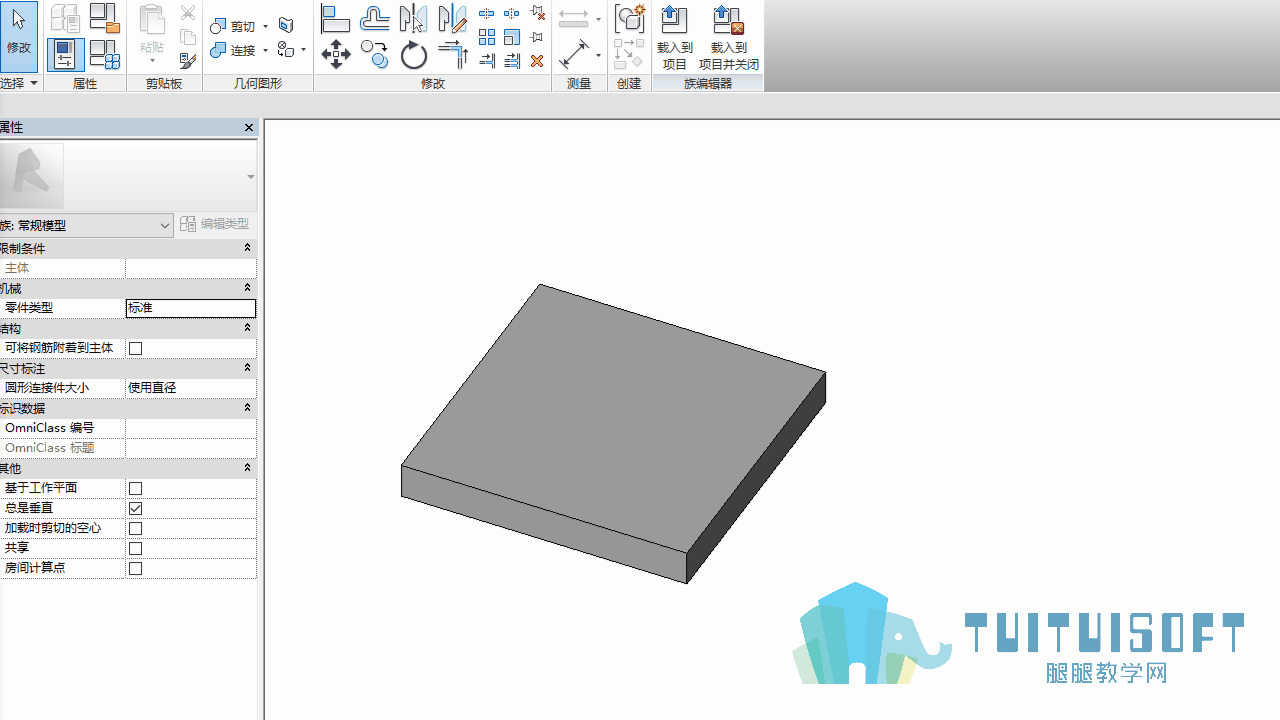The image size is (1280, 720).
Task: Toggle 可将钢筋附着到主体 checkbox
Action: pos(136,348)
